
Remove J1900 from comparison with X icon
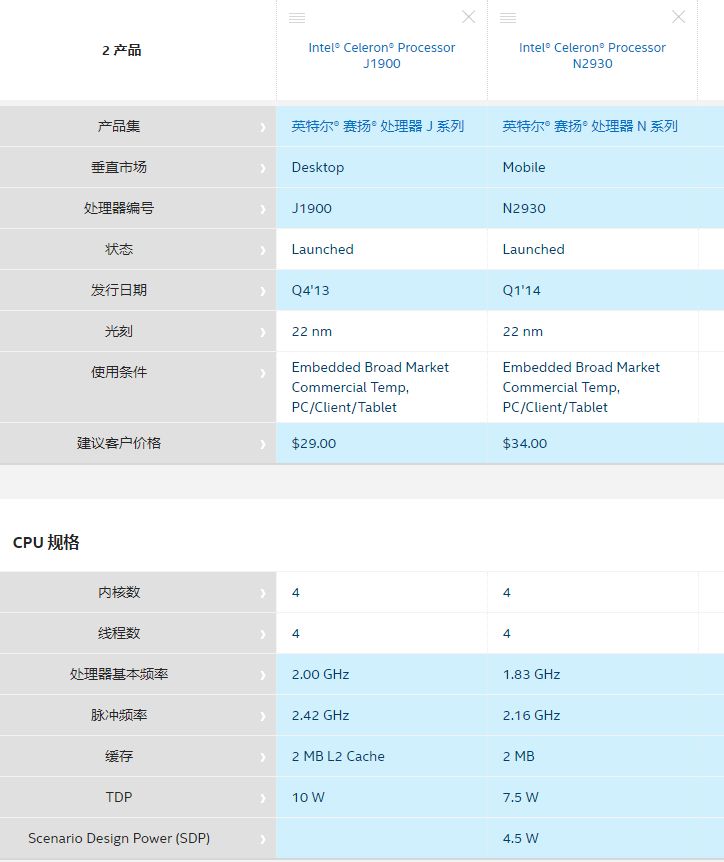tap(468, 17)
